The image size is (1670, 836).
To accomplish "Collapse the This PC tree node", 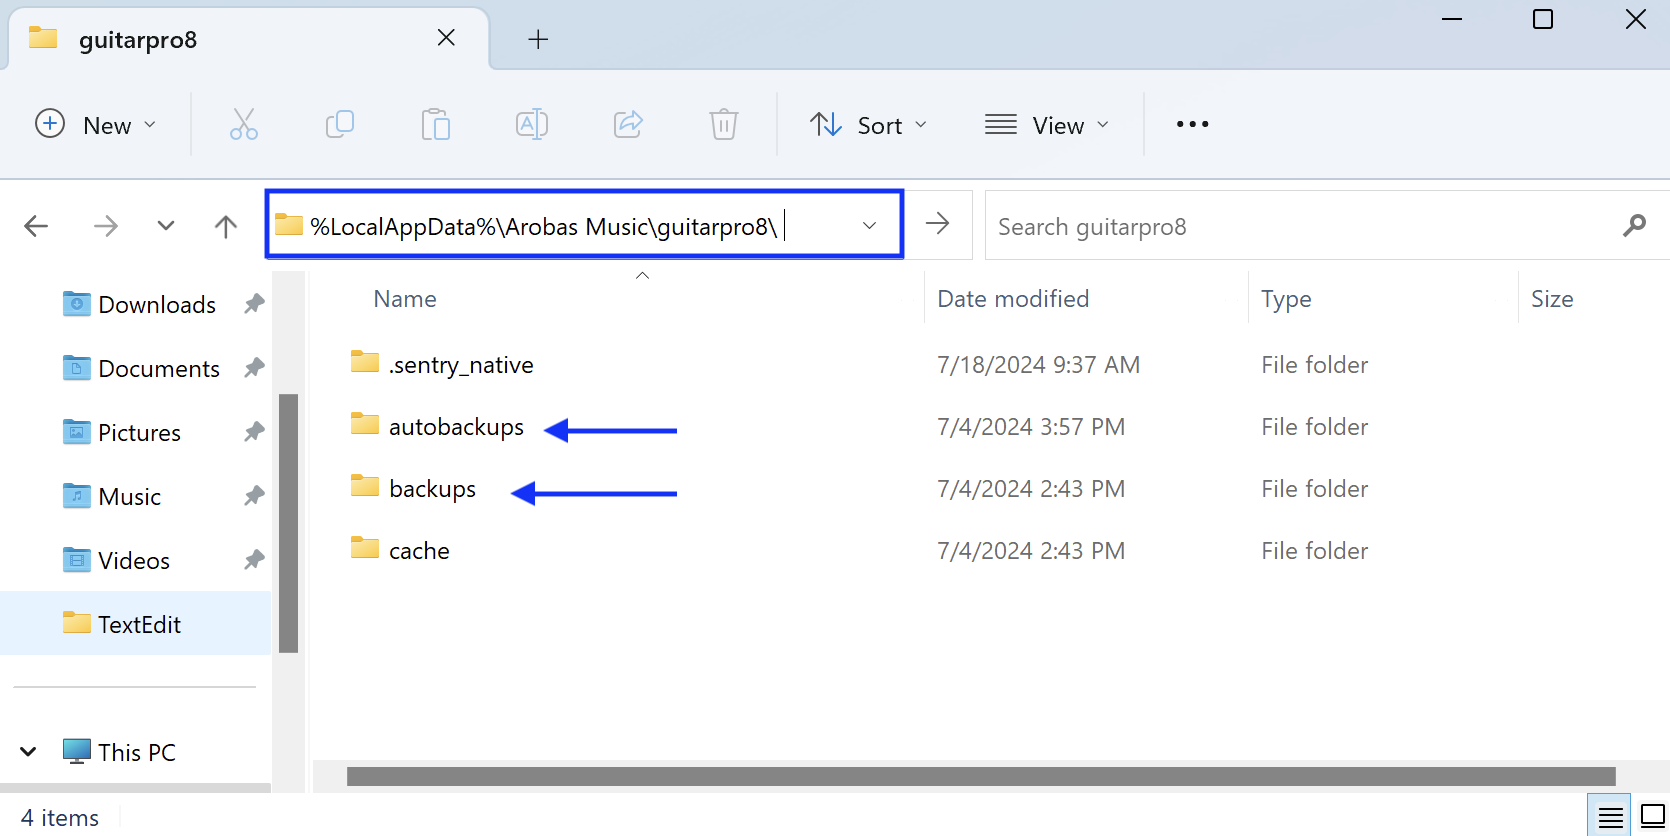I will click(x=28, y=751).
